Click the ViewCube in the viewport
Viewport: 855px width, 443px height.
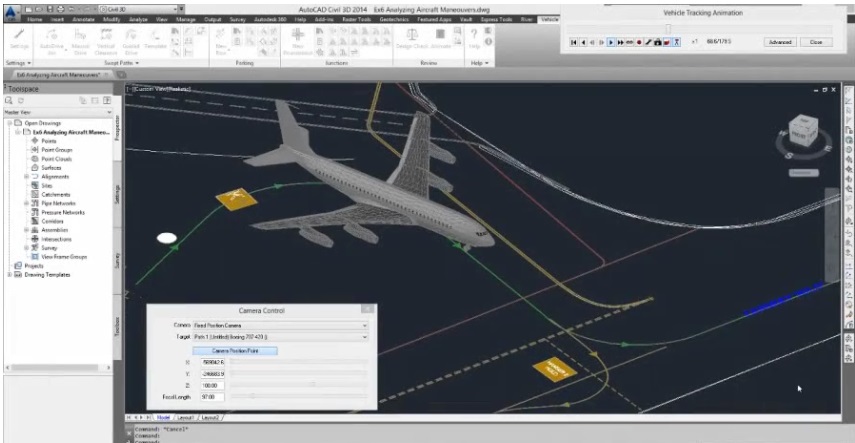[x=804, y=130]
